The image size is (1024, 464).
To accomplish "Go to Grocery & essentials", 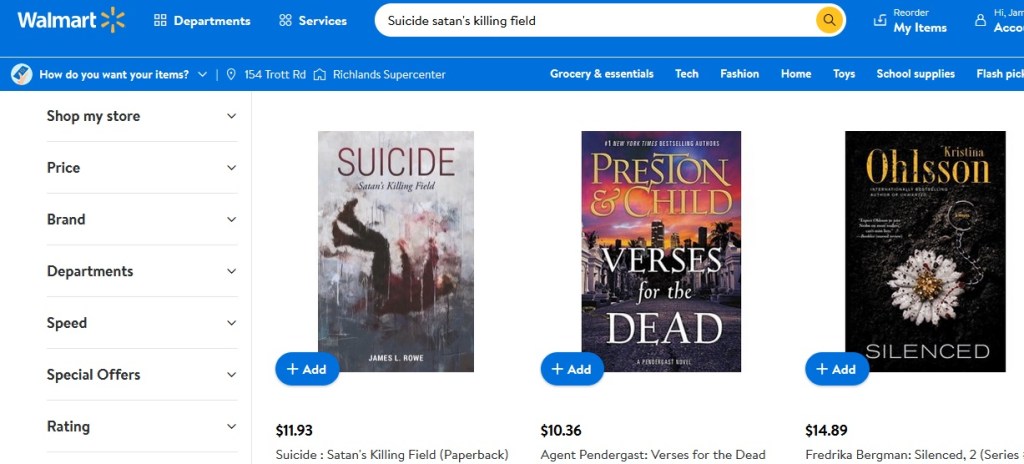I will 601,74.
